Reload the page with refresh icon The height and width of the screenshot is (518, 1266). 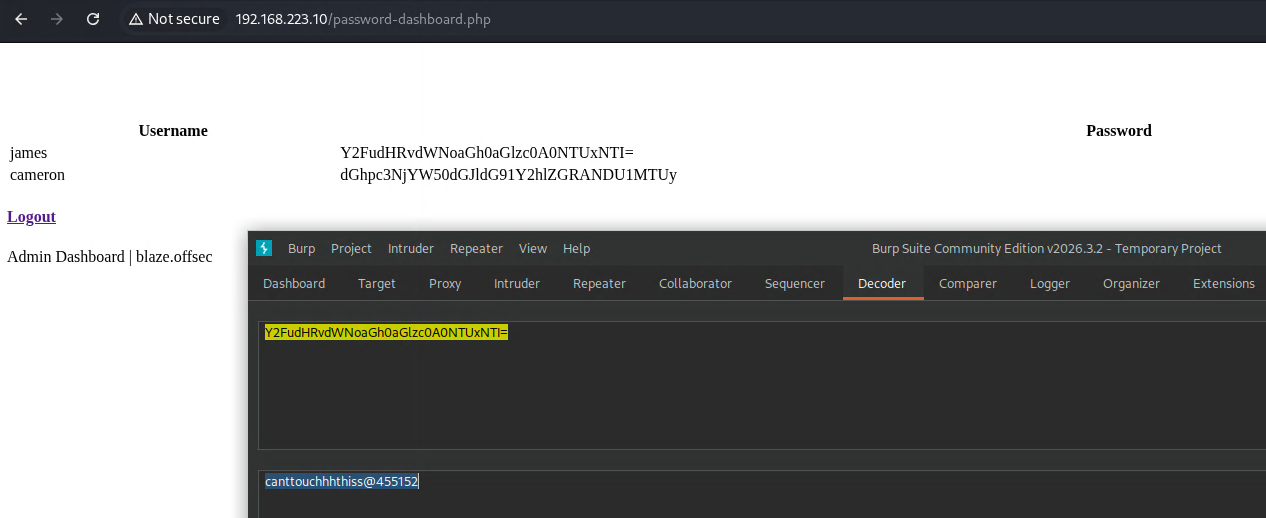[93, 19]
